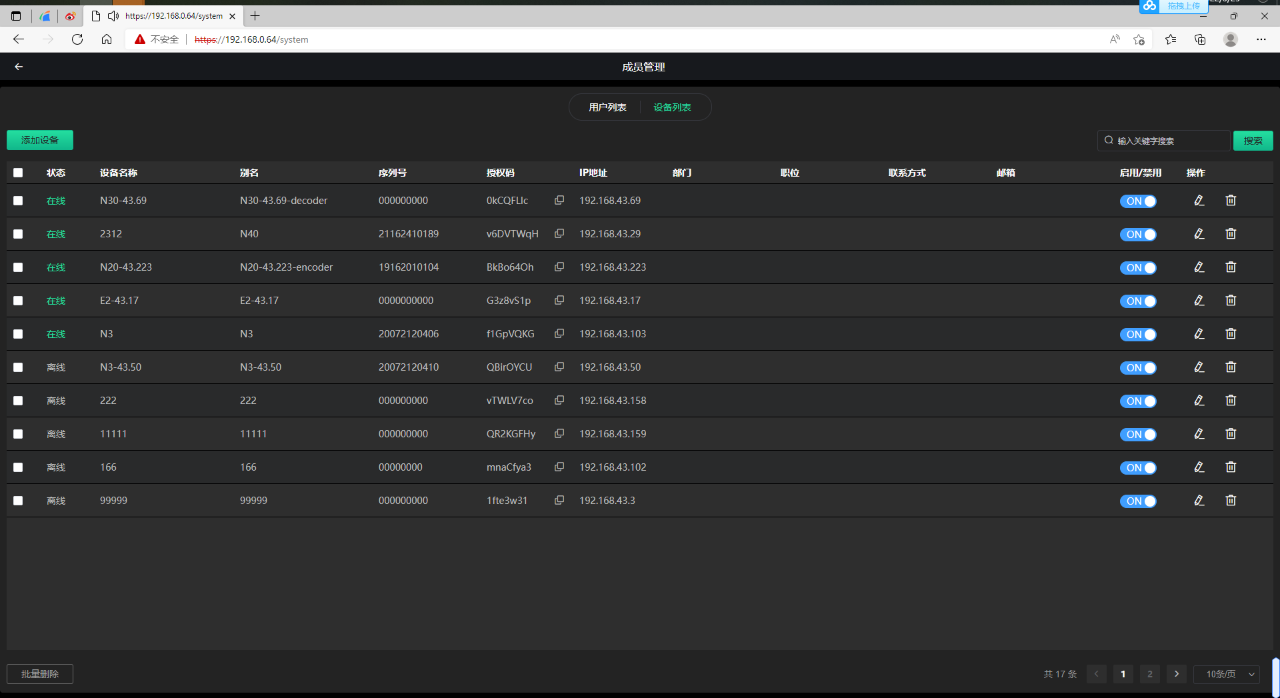Click the green add device button
The height and width of the screenshot is (698, 1280).
coord(40,140)
